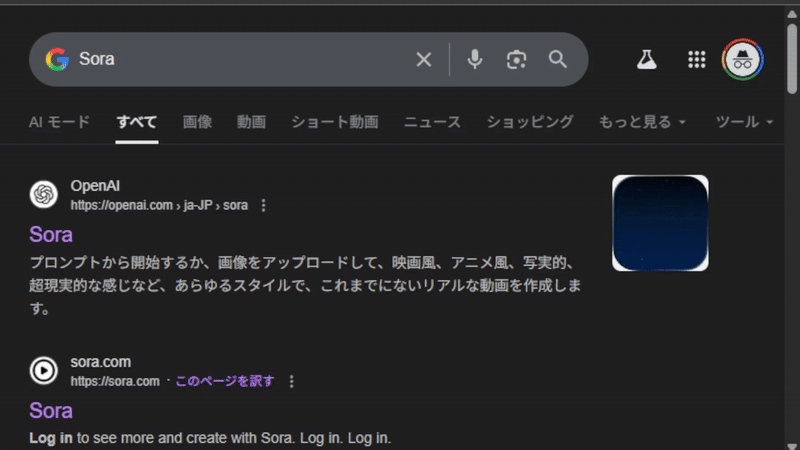Expand the ツール dropdown
Image resolution: width=800 pixels, height=450 pixels.
[744, 122]
